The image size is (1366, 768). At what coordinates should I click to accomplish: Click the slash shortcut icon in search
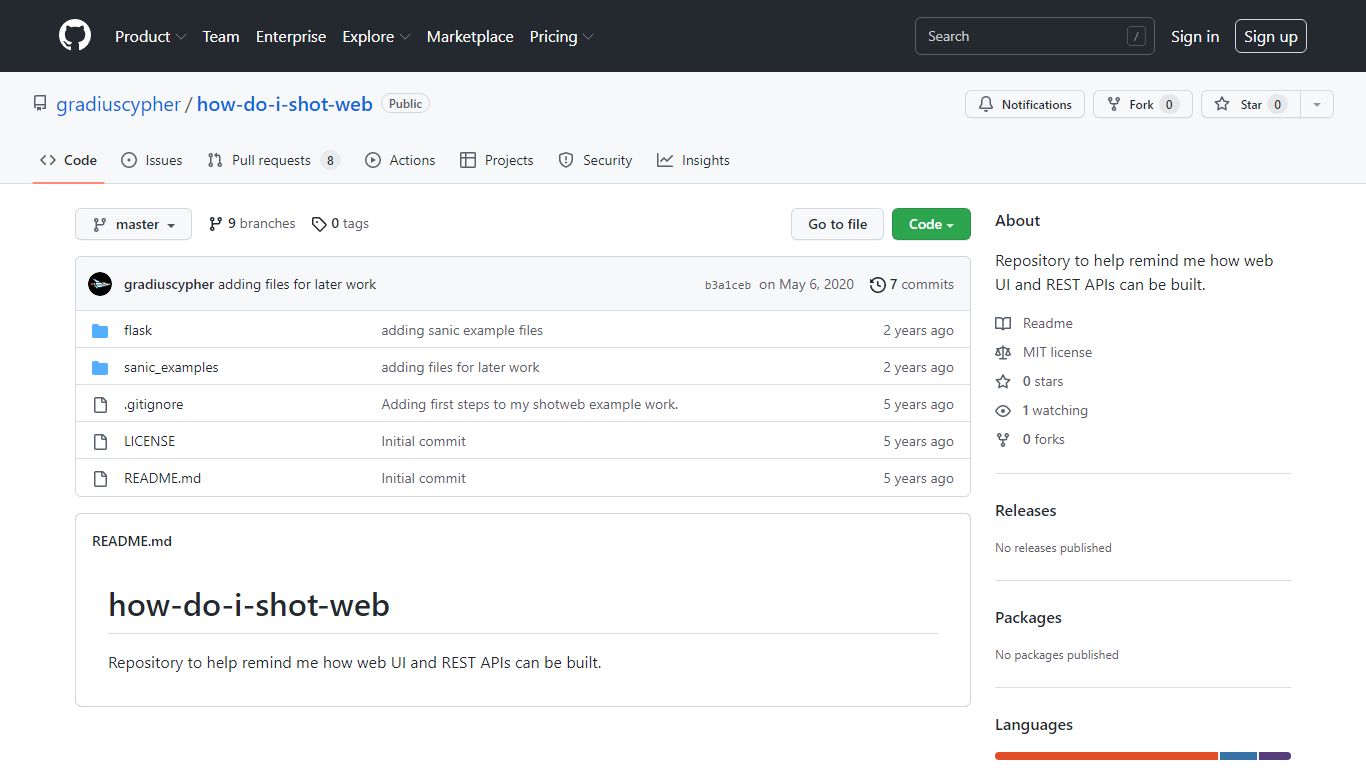pos(1136,36)
